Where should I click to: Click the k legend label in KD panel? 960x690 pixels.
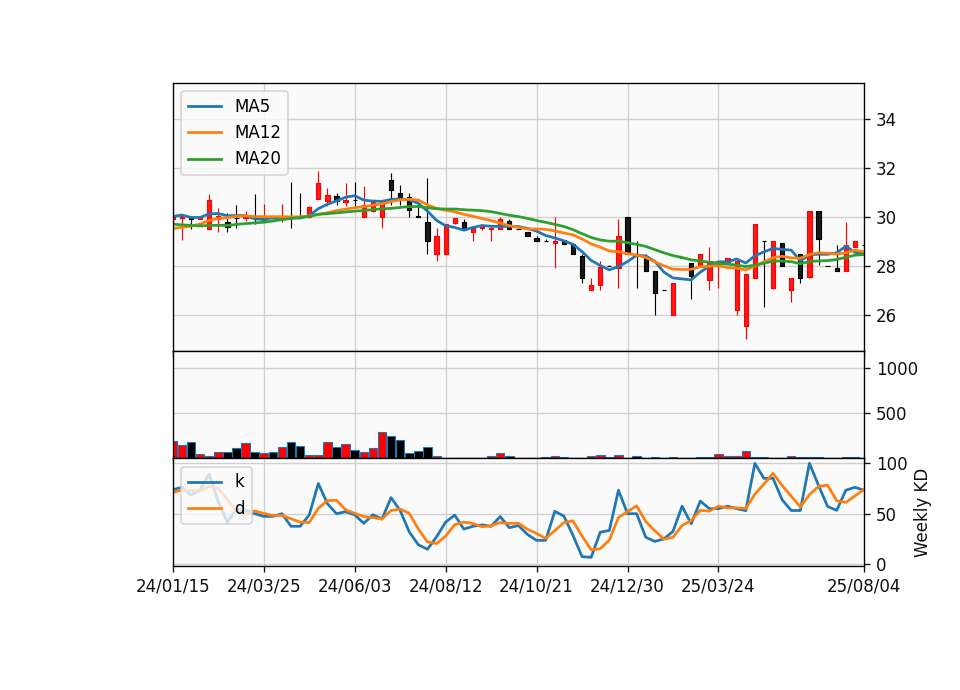(x=239, y=481)
